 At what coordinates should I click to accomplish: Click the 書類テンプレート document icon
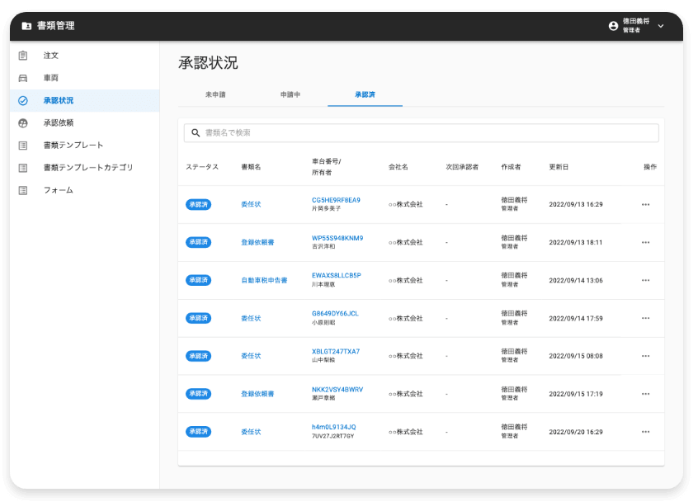click(x=24, y=145)
